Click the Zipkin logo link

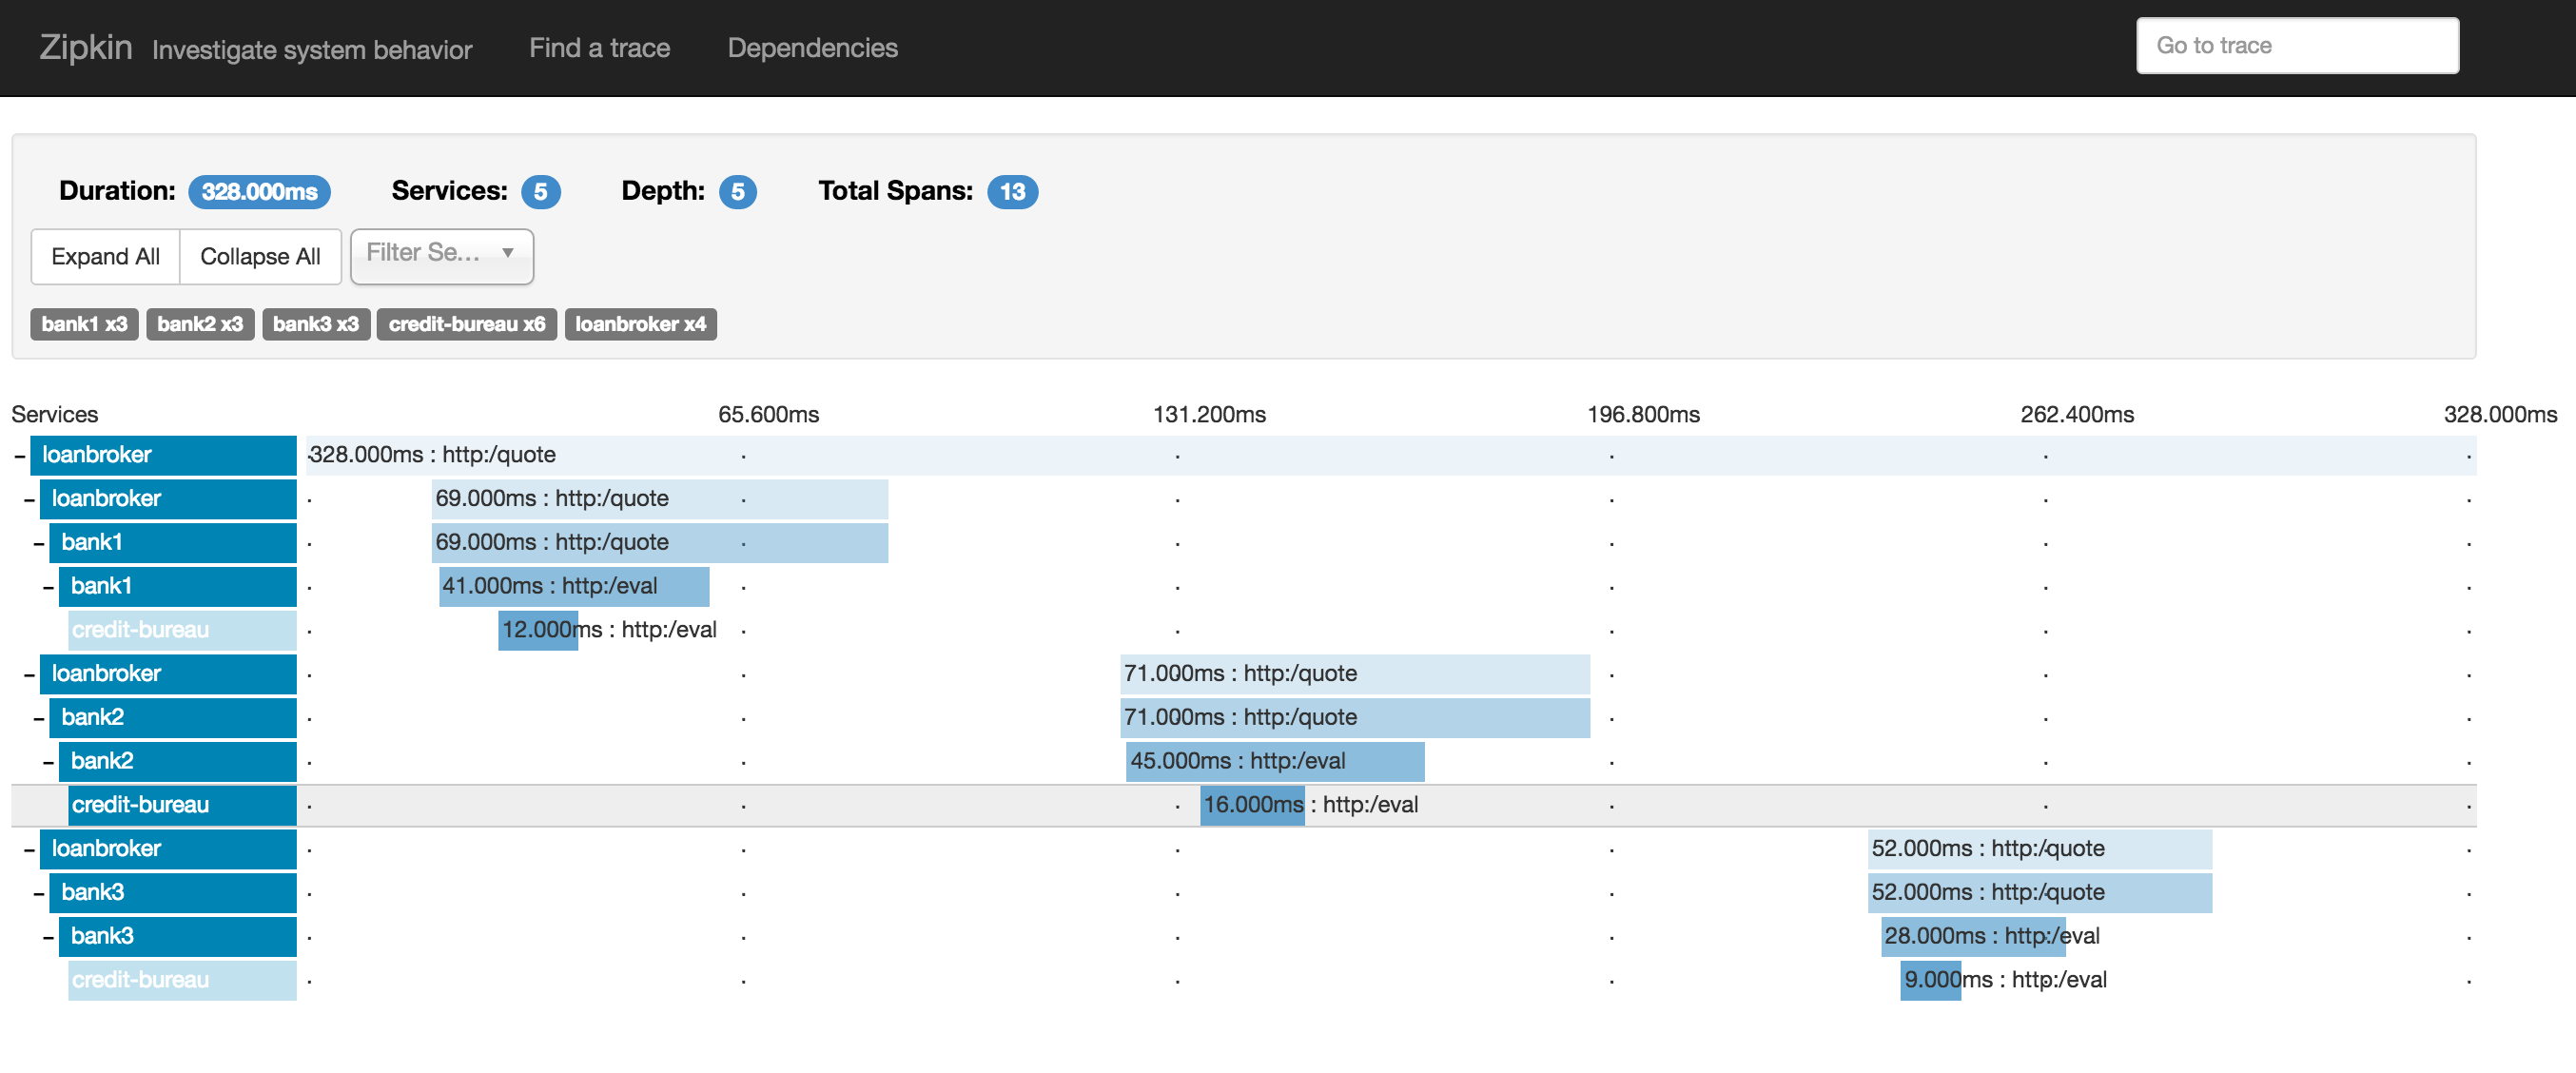tap(85, 47)
